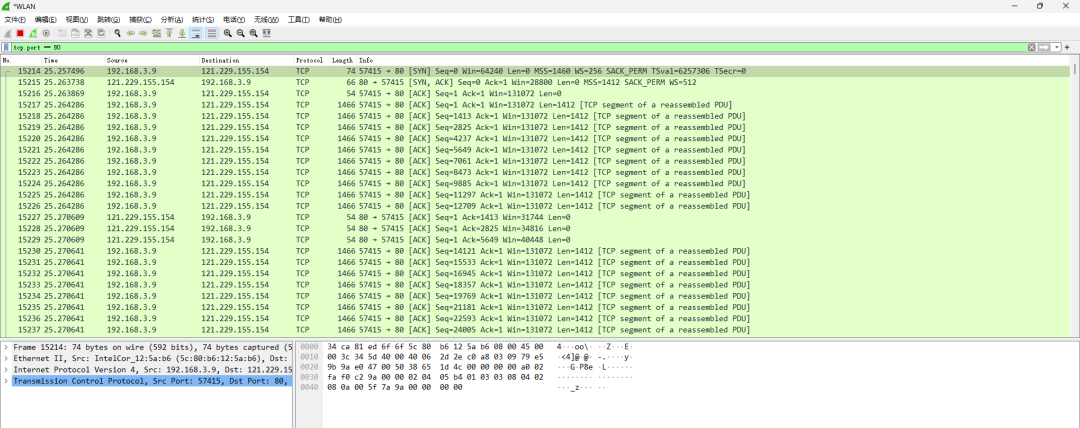Image resolution: width=1080 pixels, height=428 pixels.
Task: Clear the display filter with X button
Action: click(1032, 48)
